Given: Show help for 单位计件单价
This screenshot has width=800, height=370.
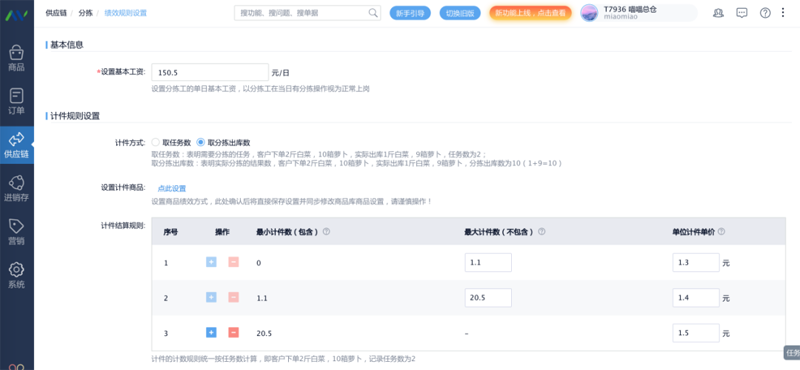Looking at the screenshot, I should 721,232.
